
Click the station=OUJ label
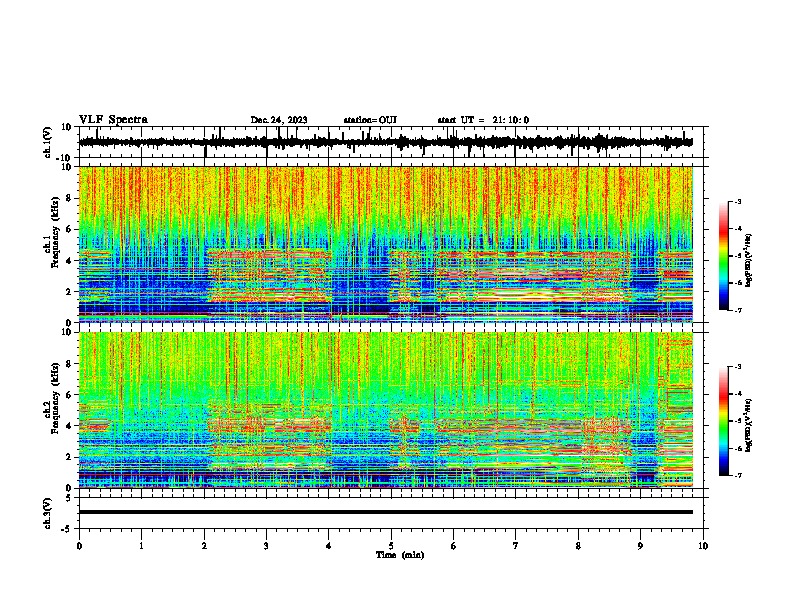(x=370, y=120)
